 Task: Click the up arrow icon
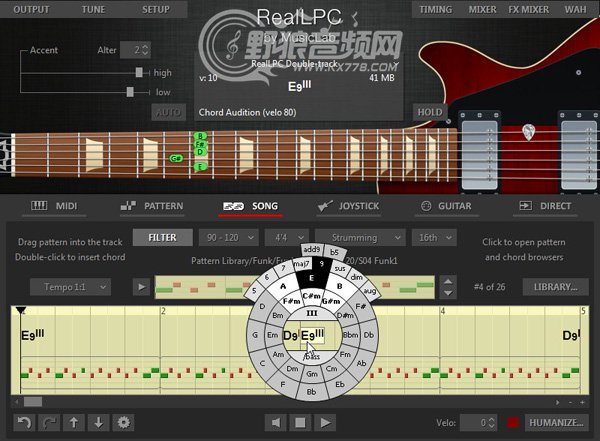[74, 423]
